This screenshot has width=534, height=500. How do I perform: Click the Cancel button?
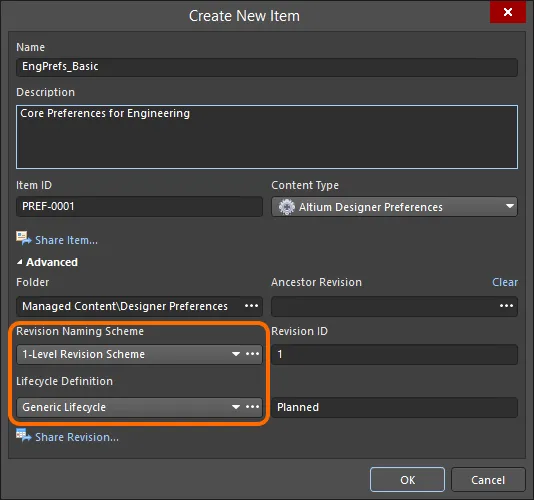pos(488,480)
